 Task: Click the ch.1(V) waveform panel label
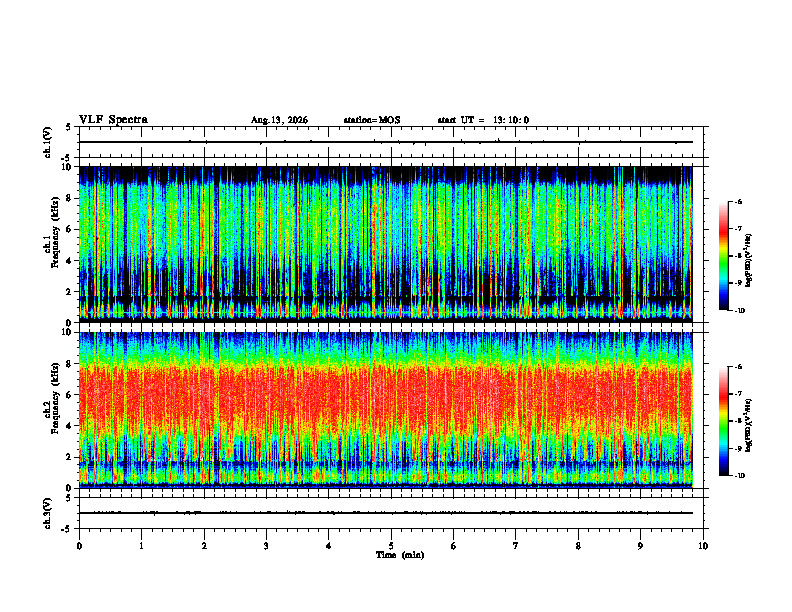pyautogui.click(x=48, y=142)
